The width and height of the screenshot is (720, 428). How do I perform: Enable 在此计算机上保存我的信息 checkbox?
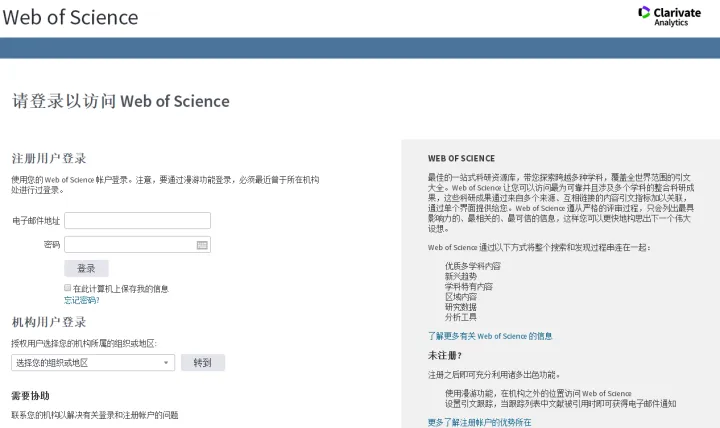(68, 288)
